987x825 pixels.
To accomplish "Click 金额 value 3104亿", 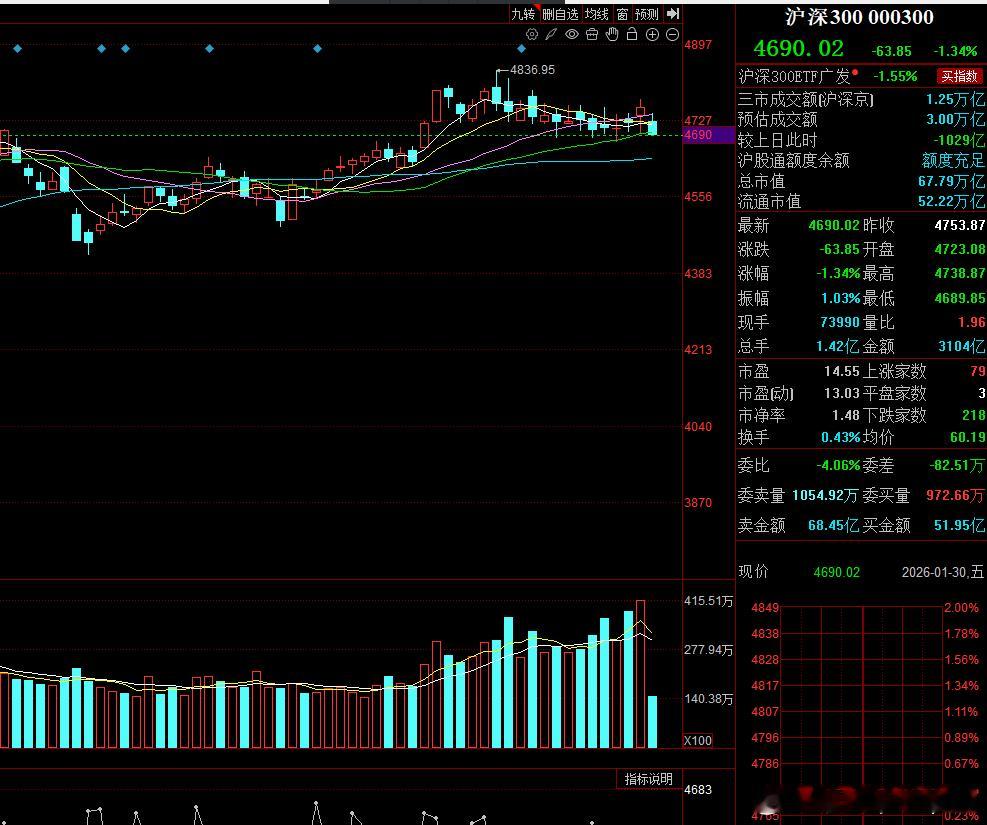I will point(962,346).
